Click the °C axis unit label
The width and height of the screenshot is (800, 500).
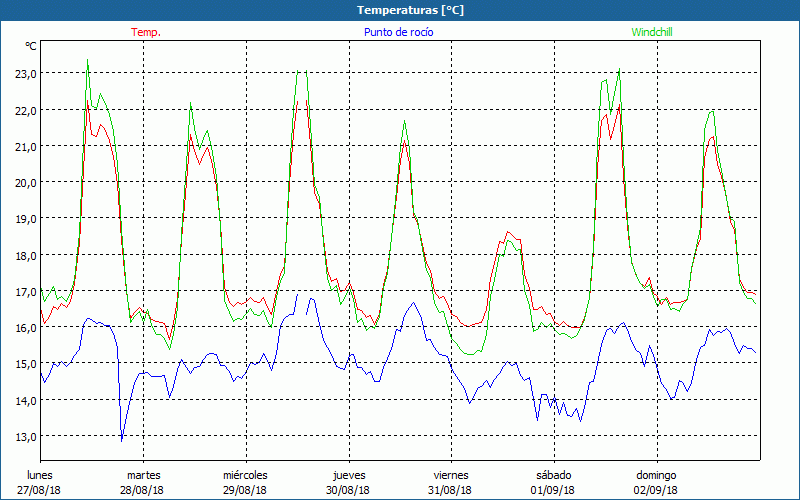click(31, 46)
